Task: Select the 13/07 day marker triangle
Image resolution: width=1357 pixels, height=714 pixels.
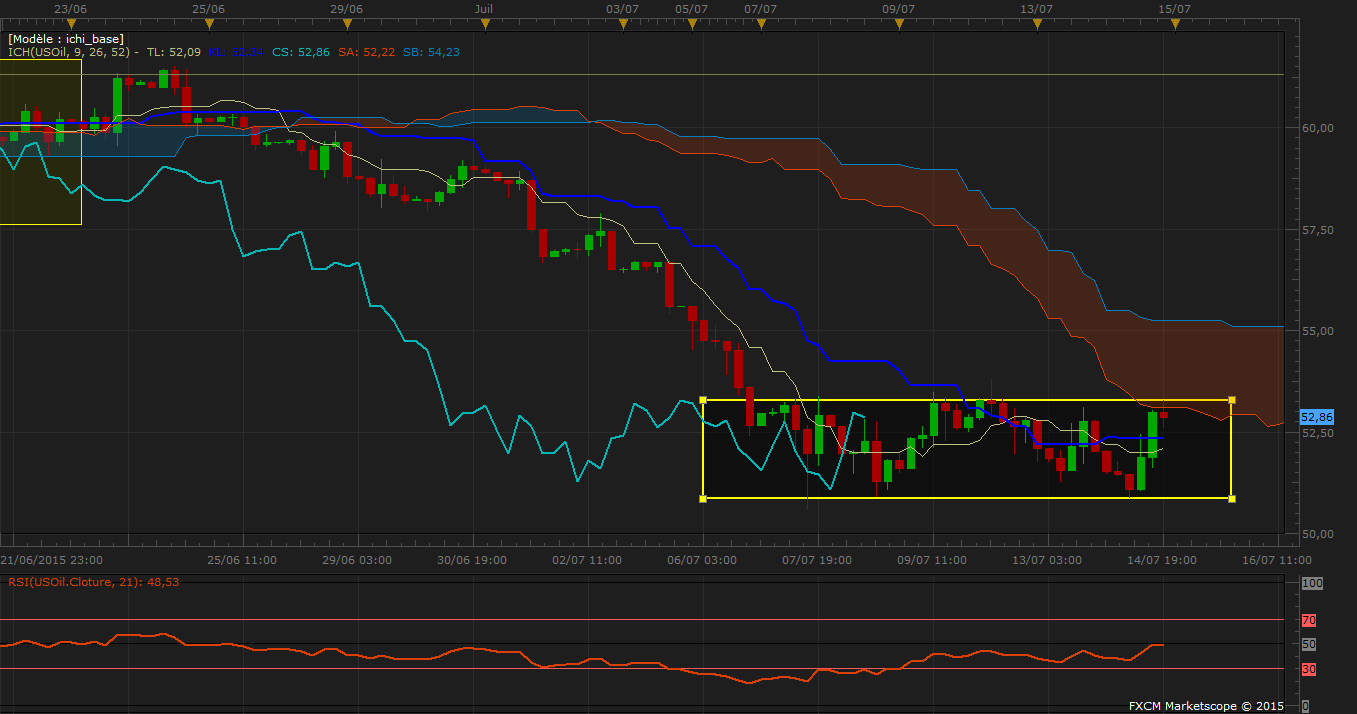Action: click(x=1036, y=23)
